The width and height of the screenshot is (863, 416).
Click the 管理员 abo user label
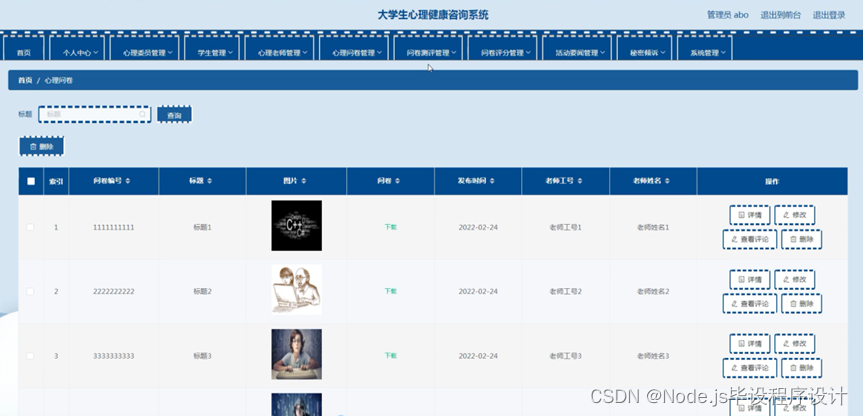tap(728, 15)
